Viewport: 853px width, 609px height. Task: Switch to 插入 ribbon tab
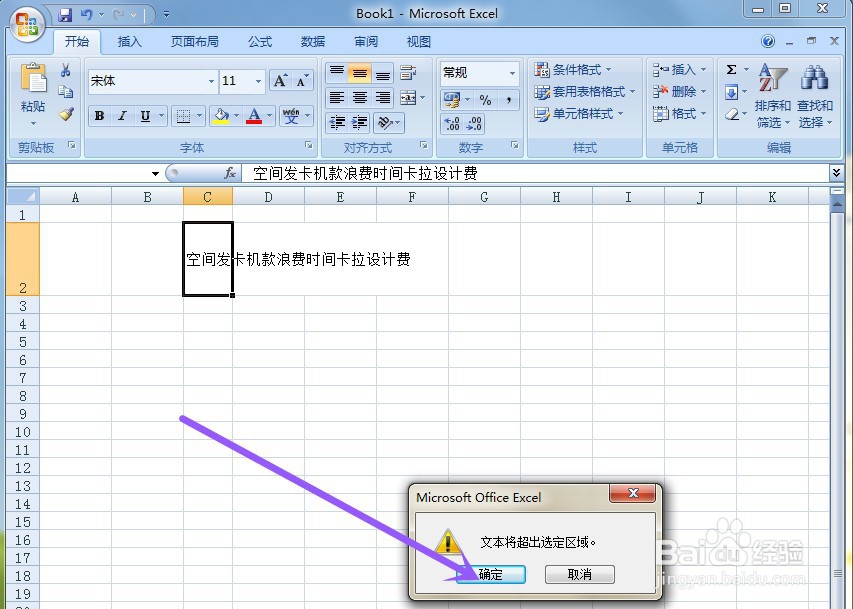coord(129,42)
